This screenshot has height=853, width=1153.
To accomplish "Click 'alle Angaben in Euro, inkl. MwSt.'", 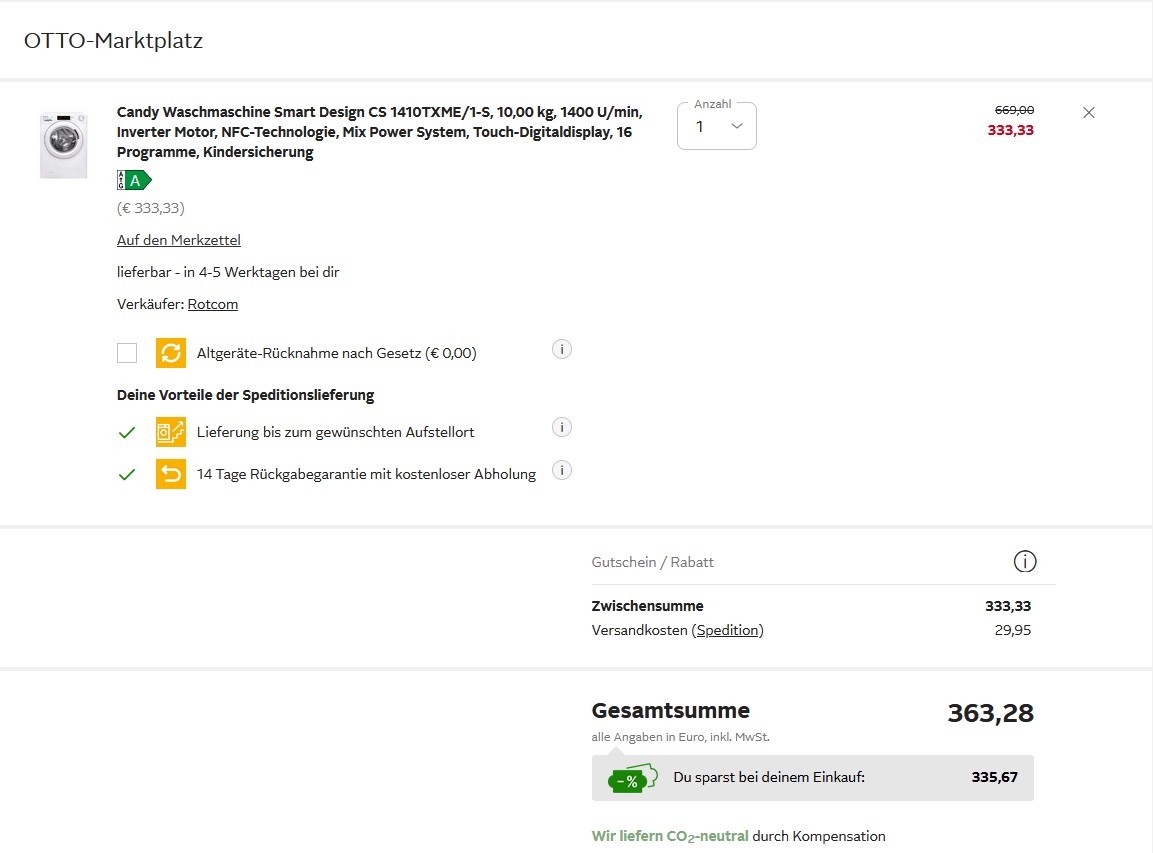I will pos(680,737).
